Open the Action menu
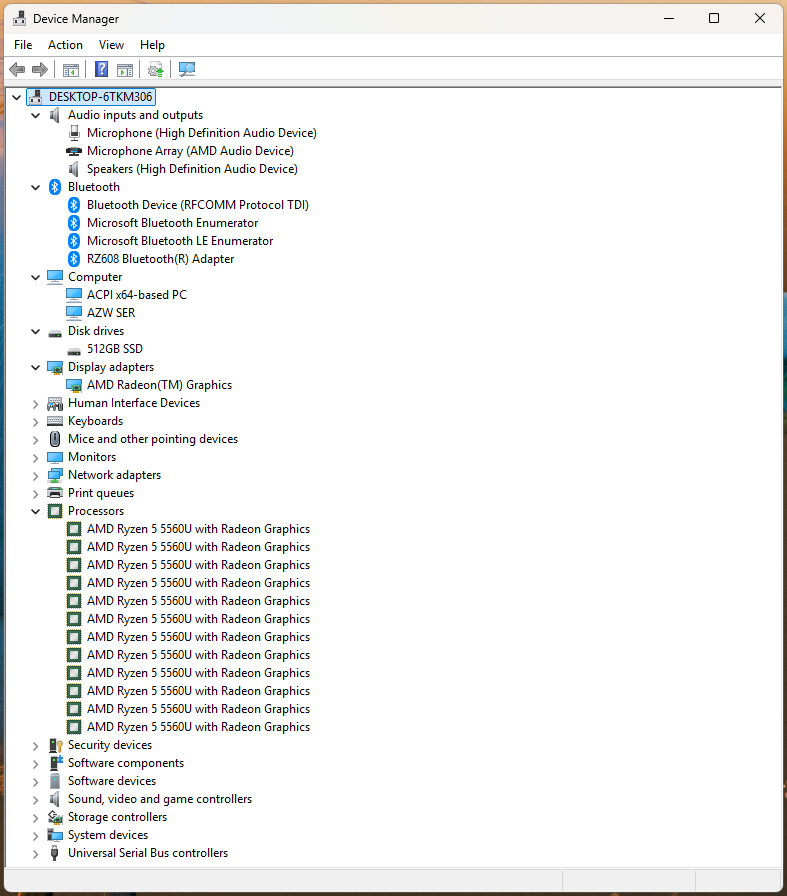 [65, 45]
